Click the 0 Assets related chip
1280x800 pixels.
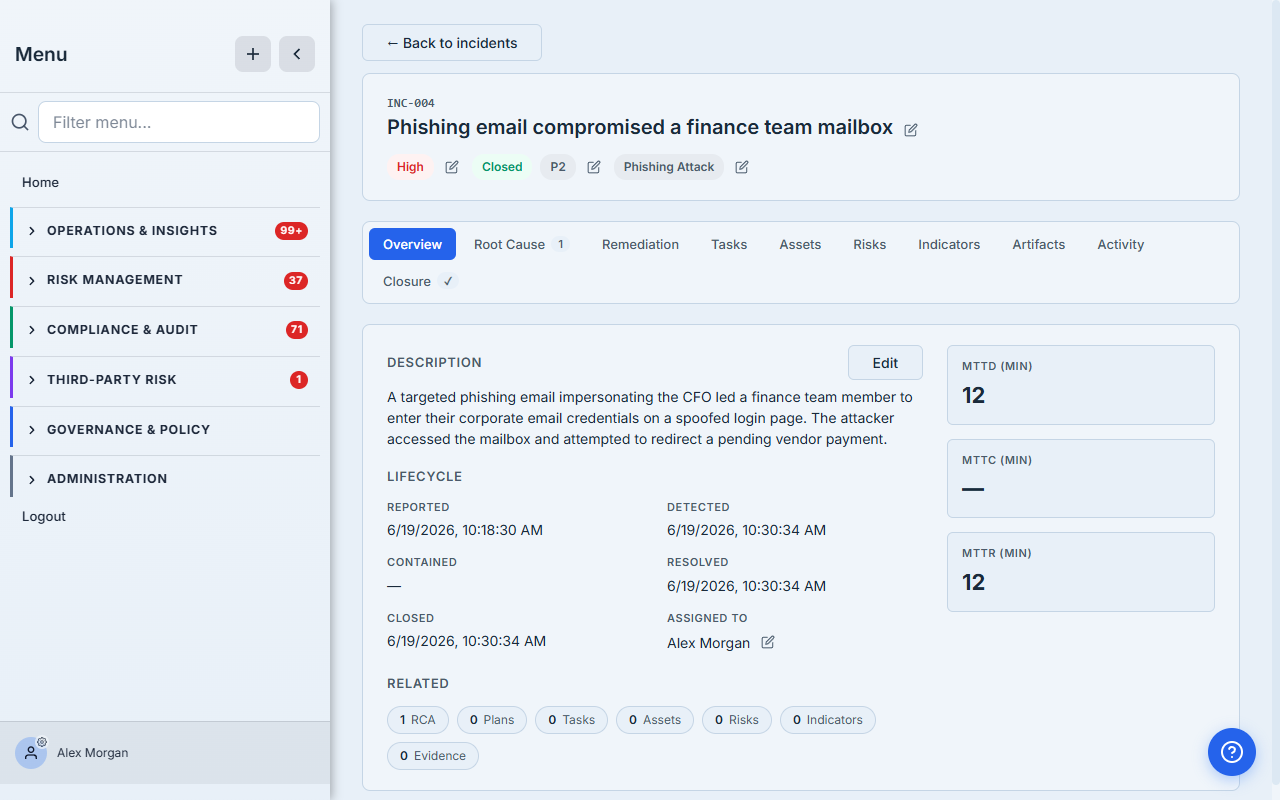[655, 720]
